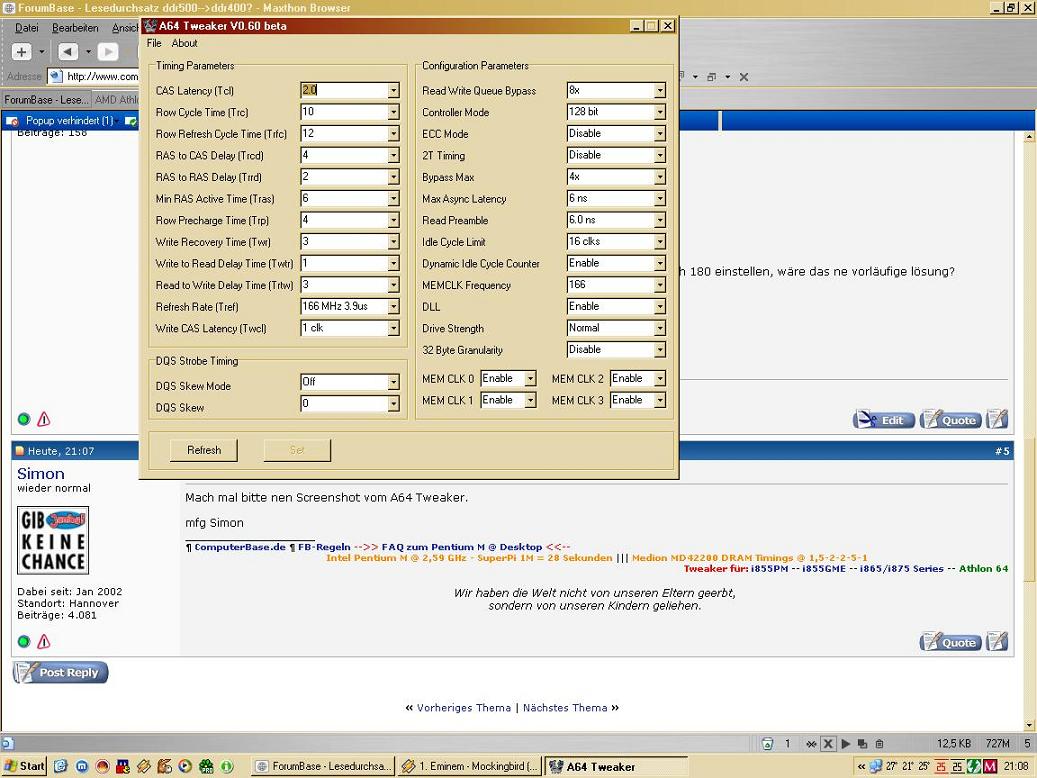The image size is (1037, 778).
Task: Click the green tray icon beside the red M
Action: (974, 767)
